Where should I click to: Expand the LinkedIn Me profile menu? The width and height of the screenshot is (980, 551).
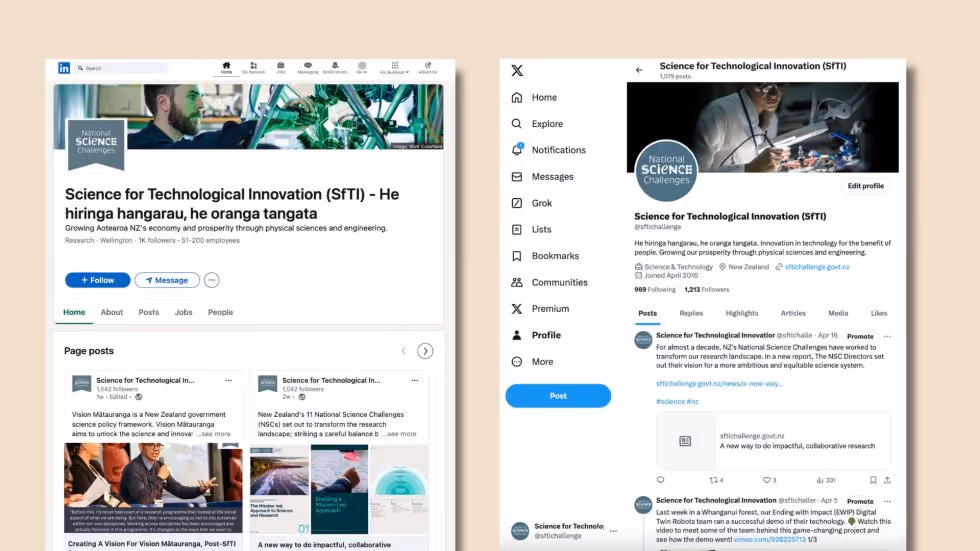(361, 67)
